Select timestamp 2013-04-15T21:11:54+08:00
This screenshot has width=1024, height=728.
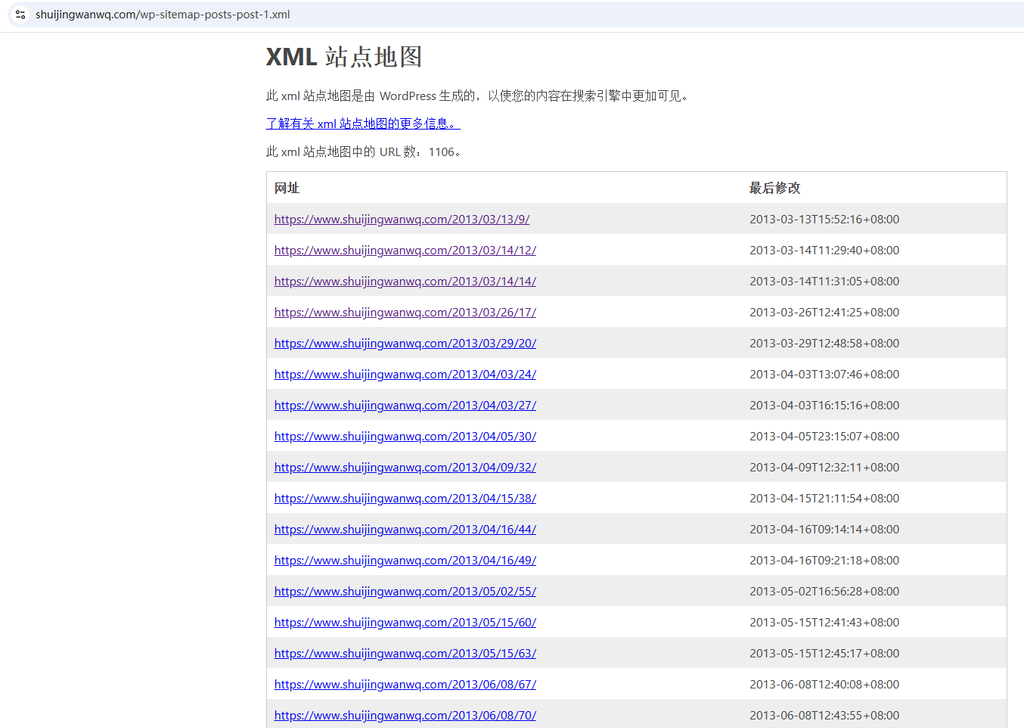click(824, 498)
